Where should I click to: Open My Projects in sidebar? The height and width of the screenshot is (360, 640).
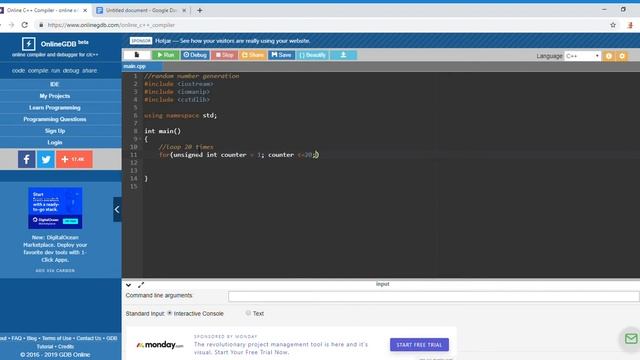55,96
